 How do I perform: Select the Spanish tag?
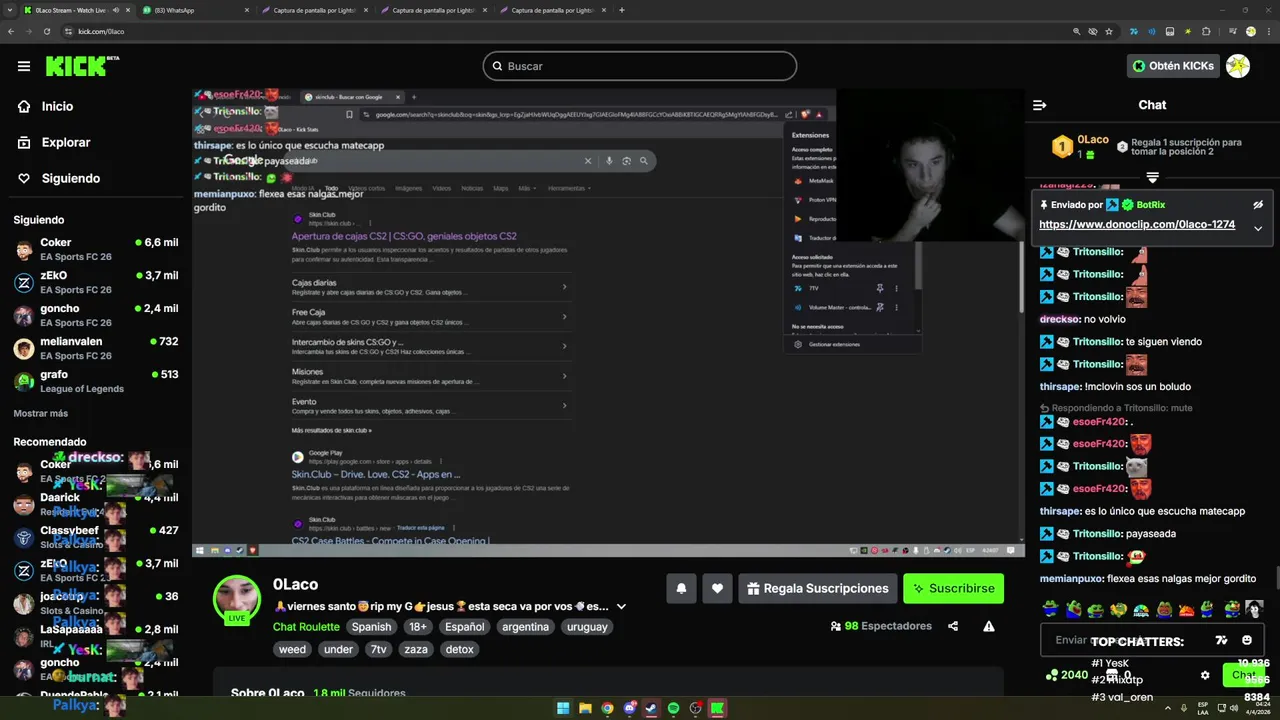pos(371,627)
